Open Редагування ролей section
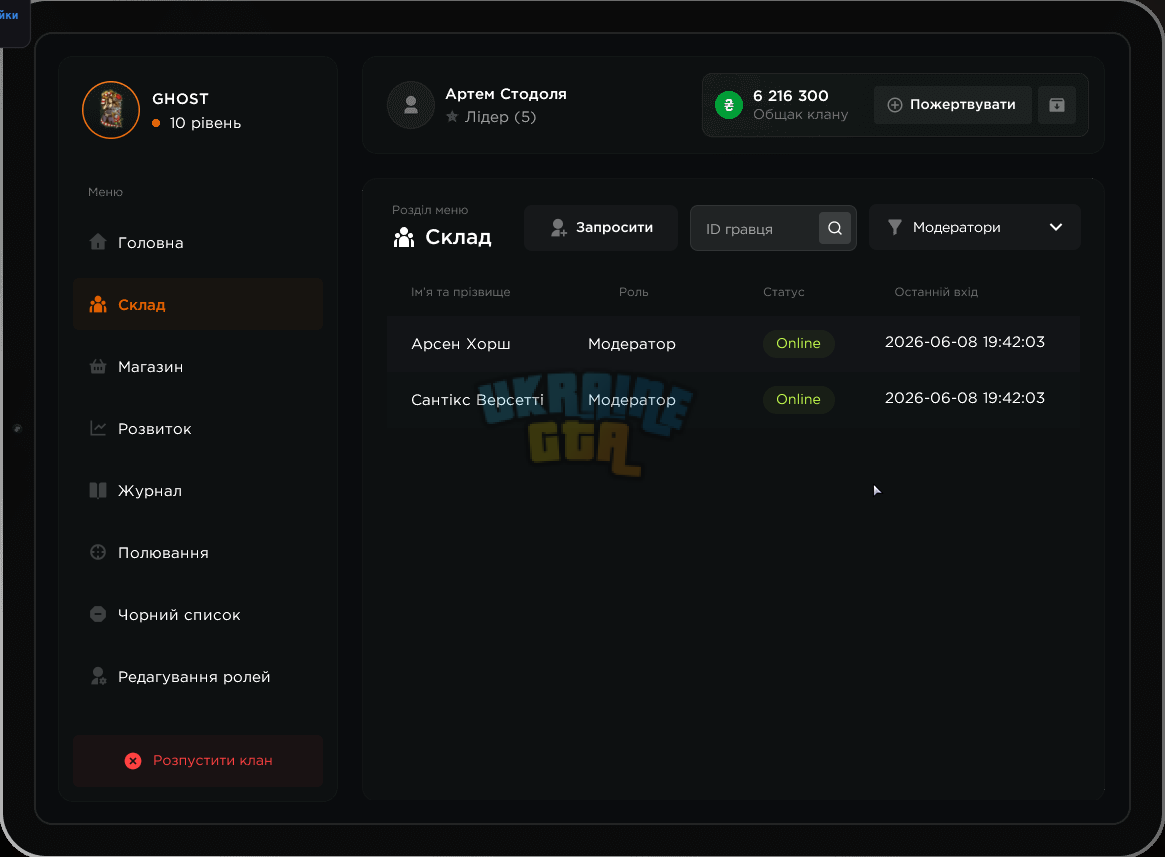The width and height of the screenshot is (1165, 857). click(x=198, y=676)
